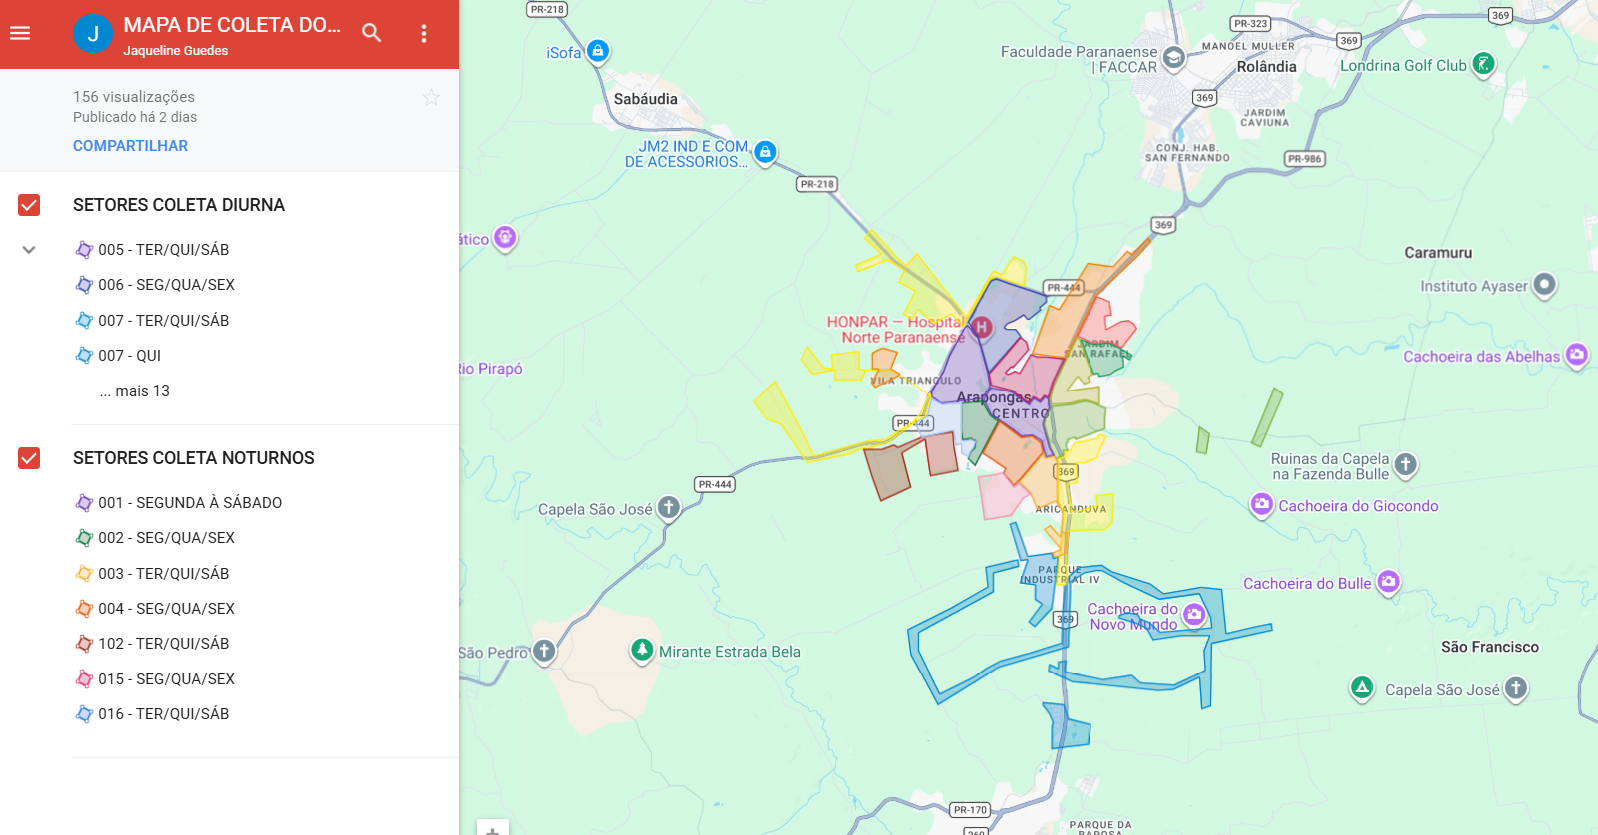Open the three-dot more options menu
The image size is (1598, 835).
point(424,34)
